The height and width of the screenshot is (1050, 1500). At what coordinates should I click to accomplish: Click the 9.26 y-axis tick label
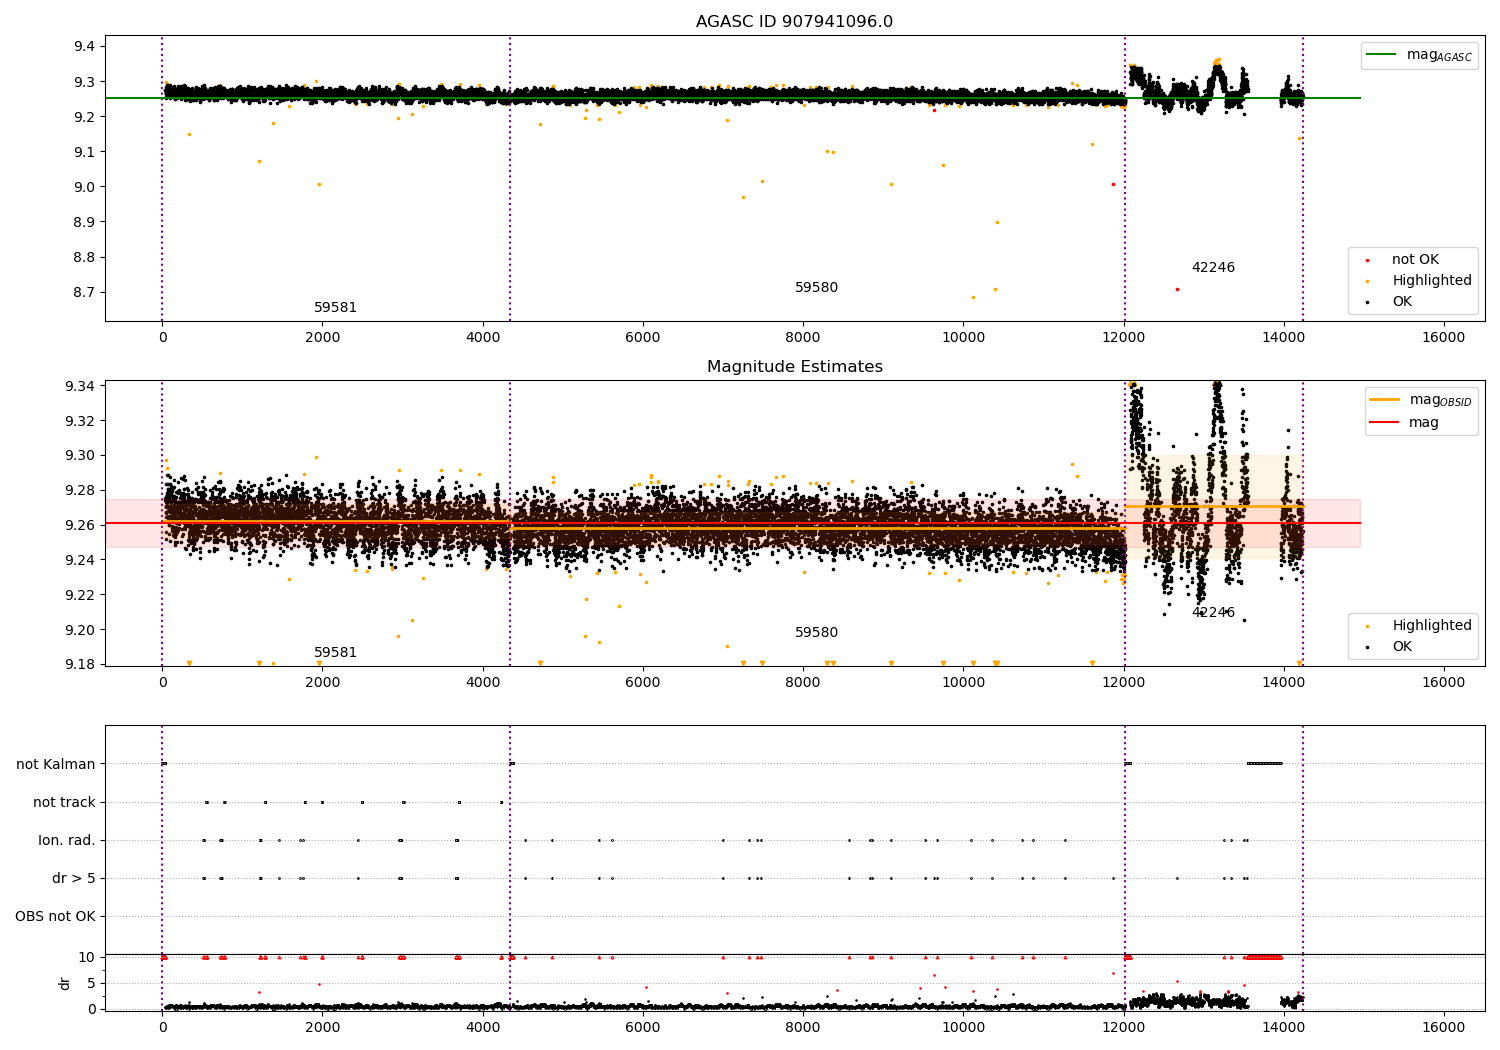click(80, 526)
